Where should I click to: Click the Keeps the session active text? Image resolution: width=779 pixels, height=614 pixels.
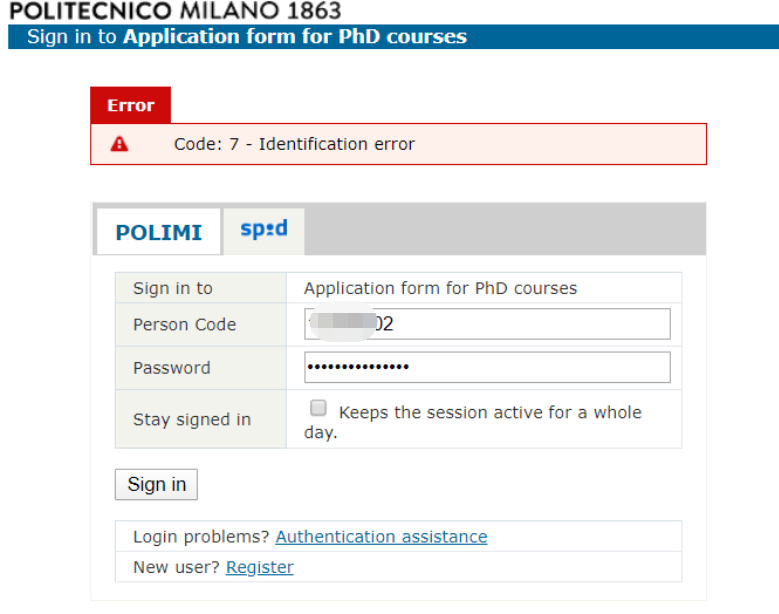point(472,422)
